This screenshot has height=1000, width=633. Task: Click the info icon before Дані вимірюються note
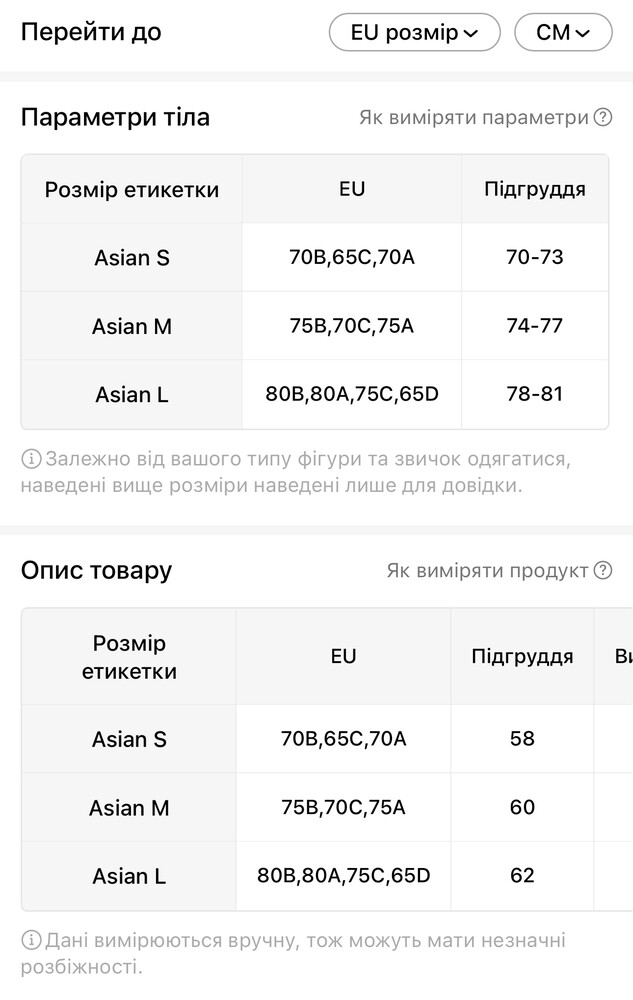click(31, 941)
